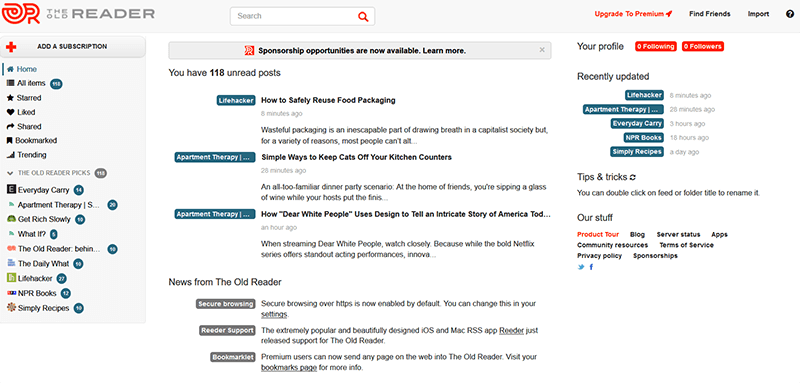Click the Get Rich Slowly feed icon
This screenshot has height=383, width=800.
click(x=11, y=219)
